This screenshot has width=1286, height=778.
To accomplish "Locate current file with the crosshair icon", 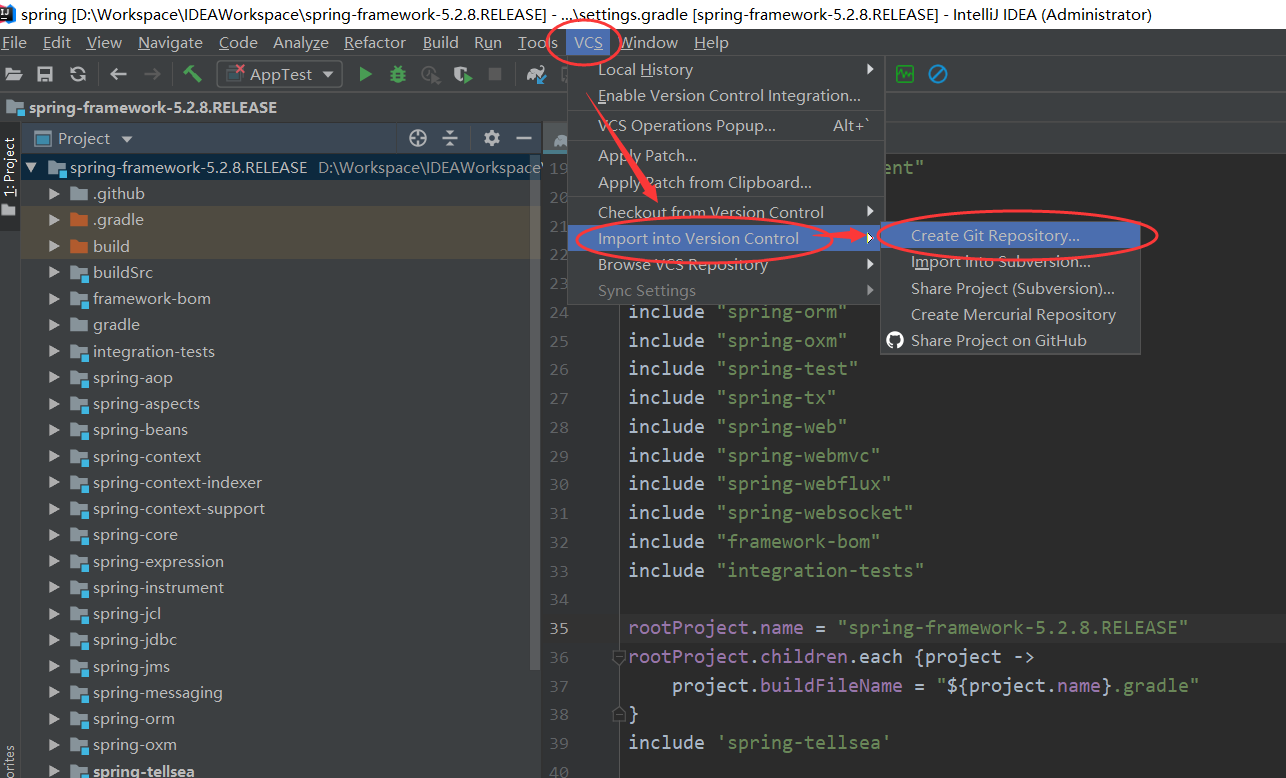I will click(418, 138).
